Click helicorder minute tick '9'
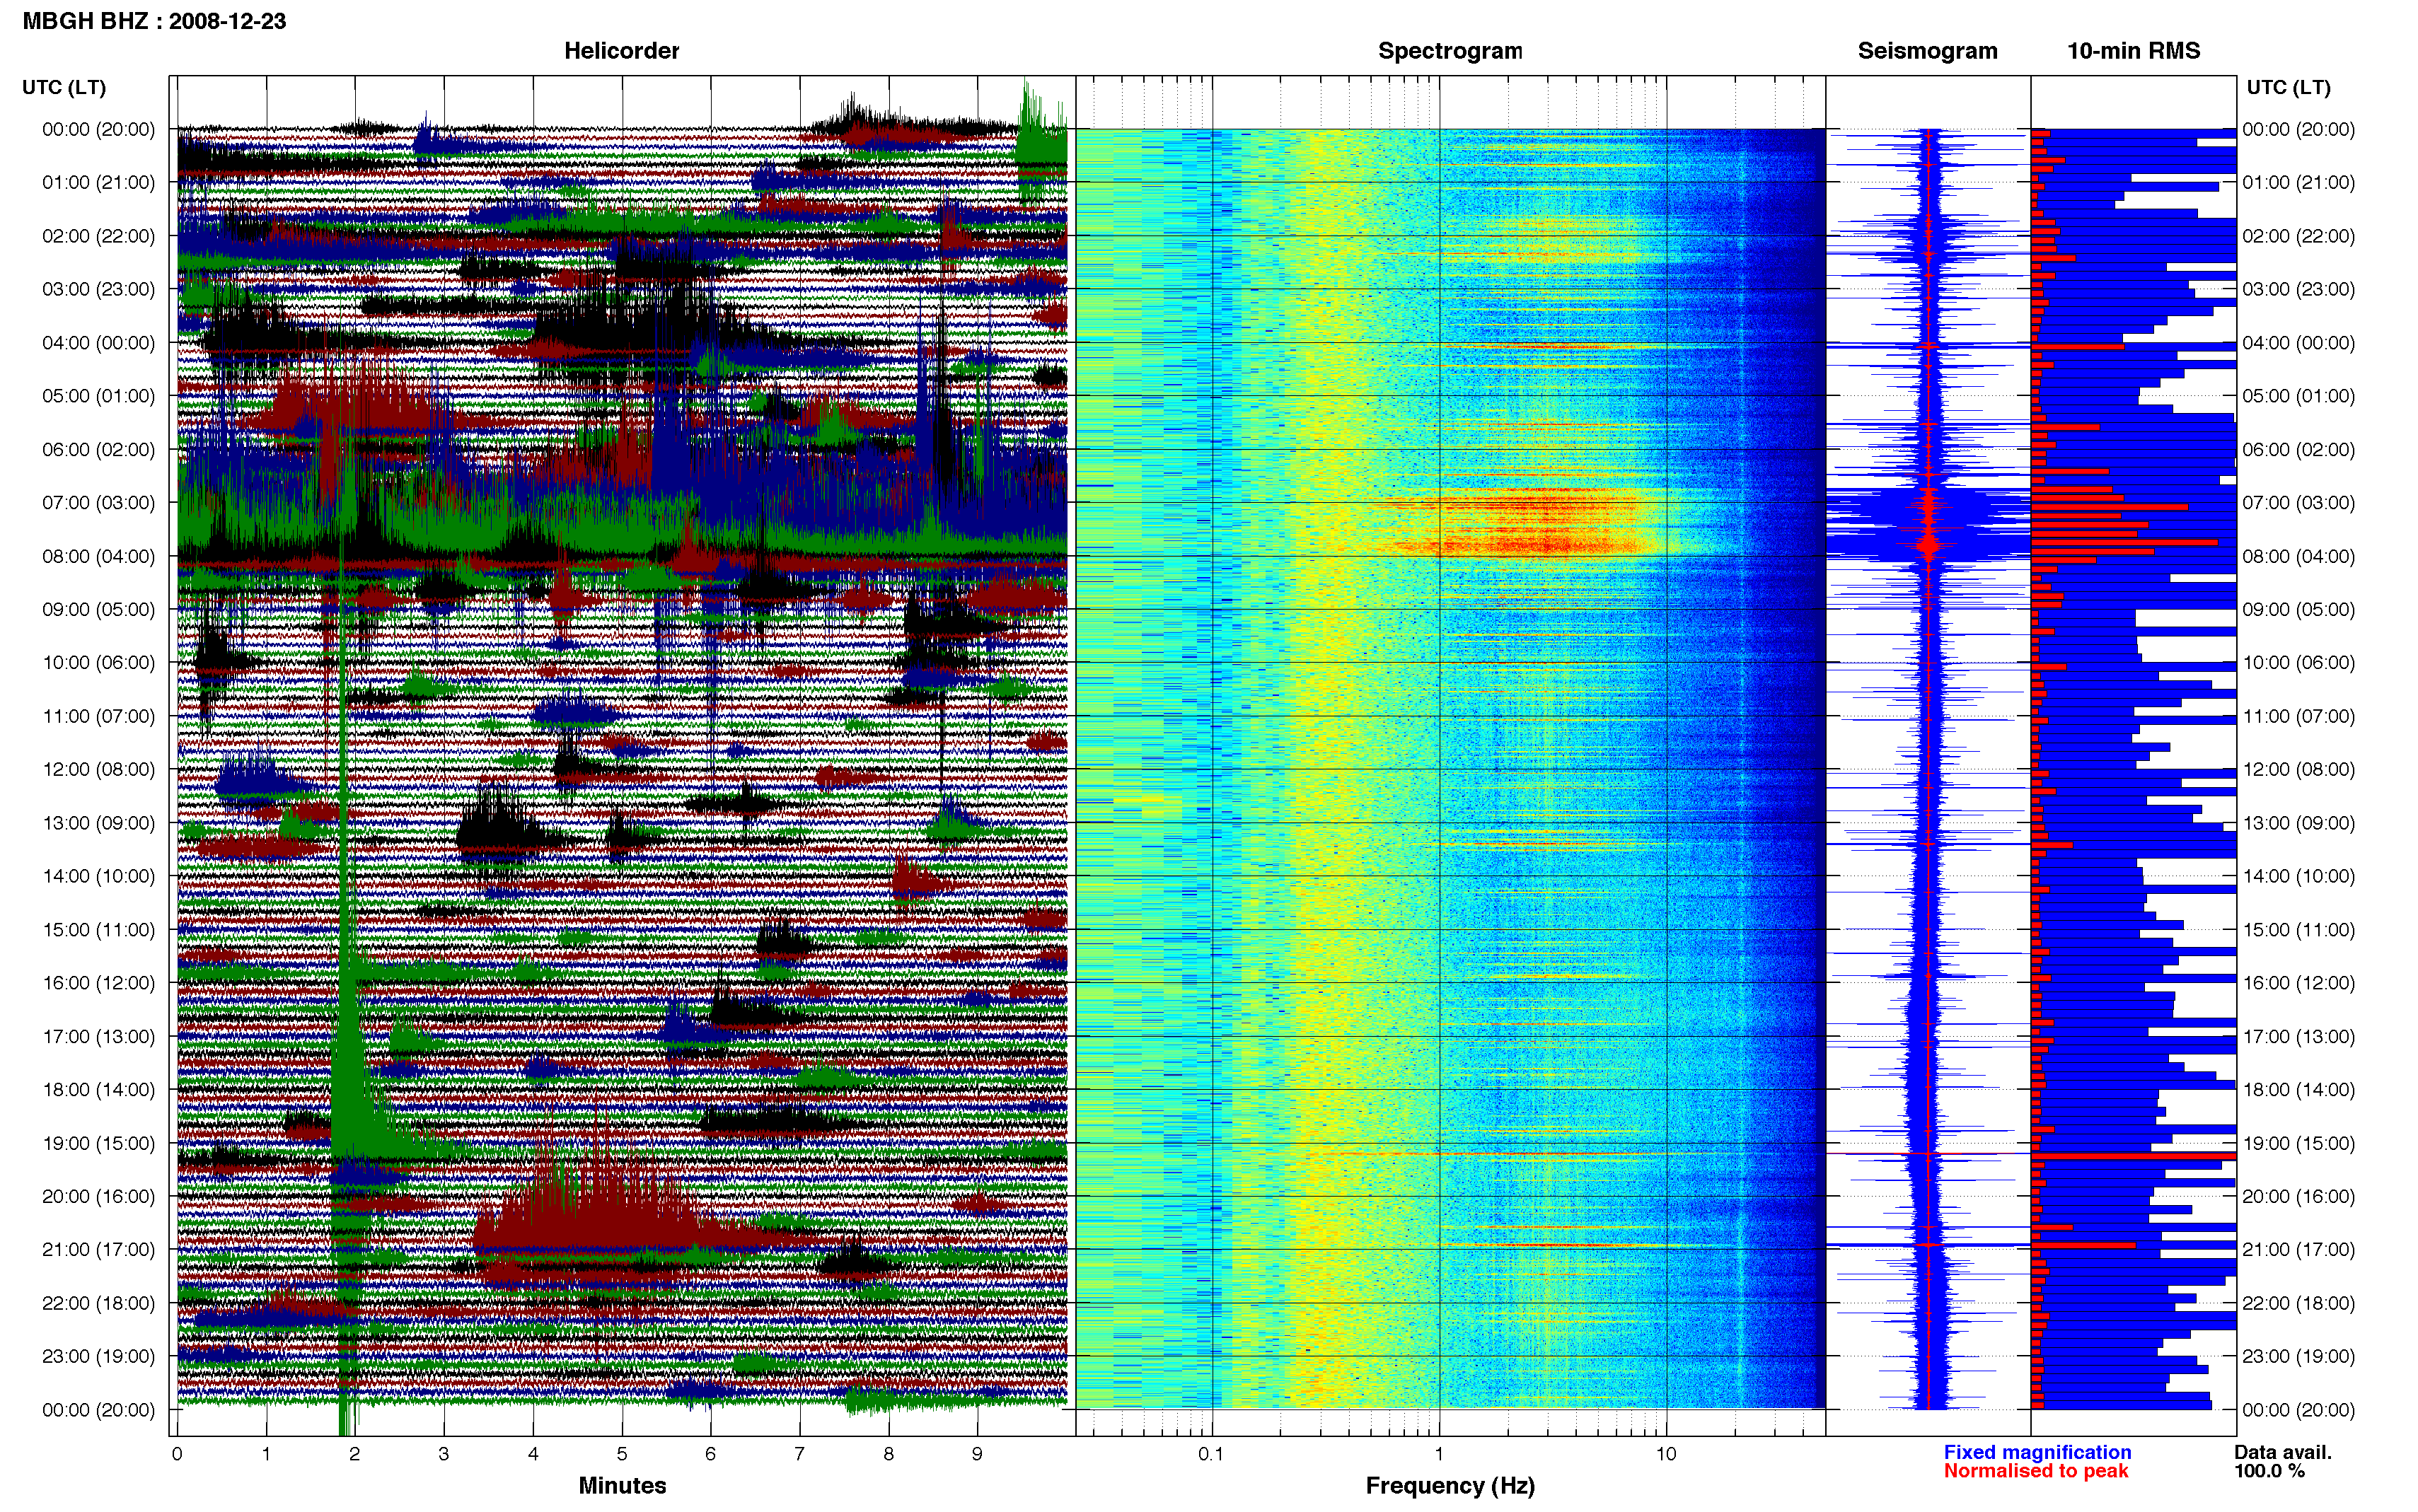Screen dimensions: 2418x1512 pos(977,1454)
